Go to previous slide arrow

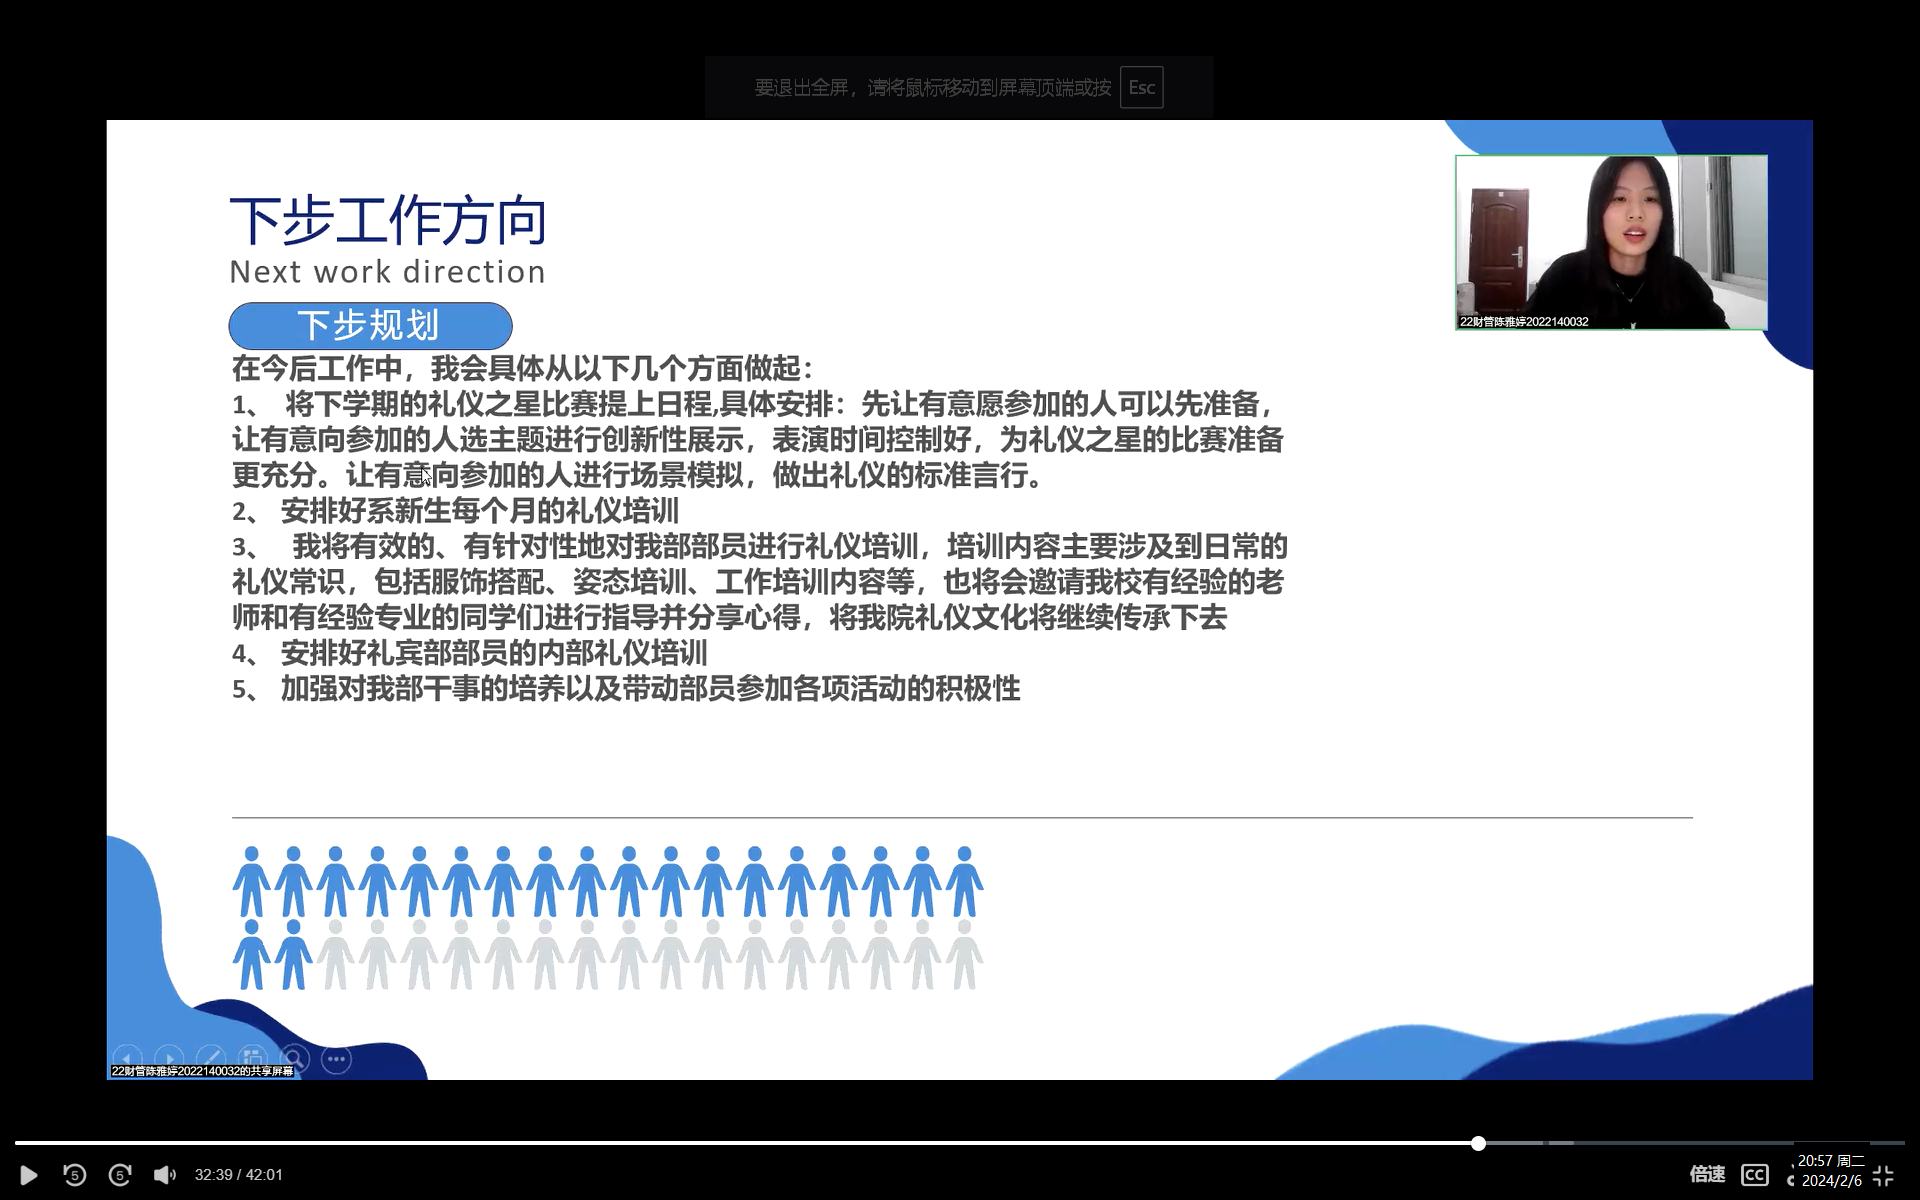(127, 1058)
